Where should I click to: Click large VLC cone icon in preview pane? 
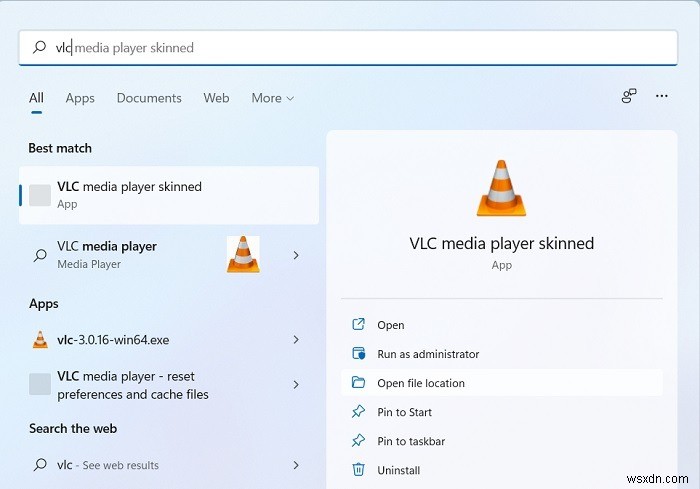coord(501,188)
